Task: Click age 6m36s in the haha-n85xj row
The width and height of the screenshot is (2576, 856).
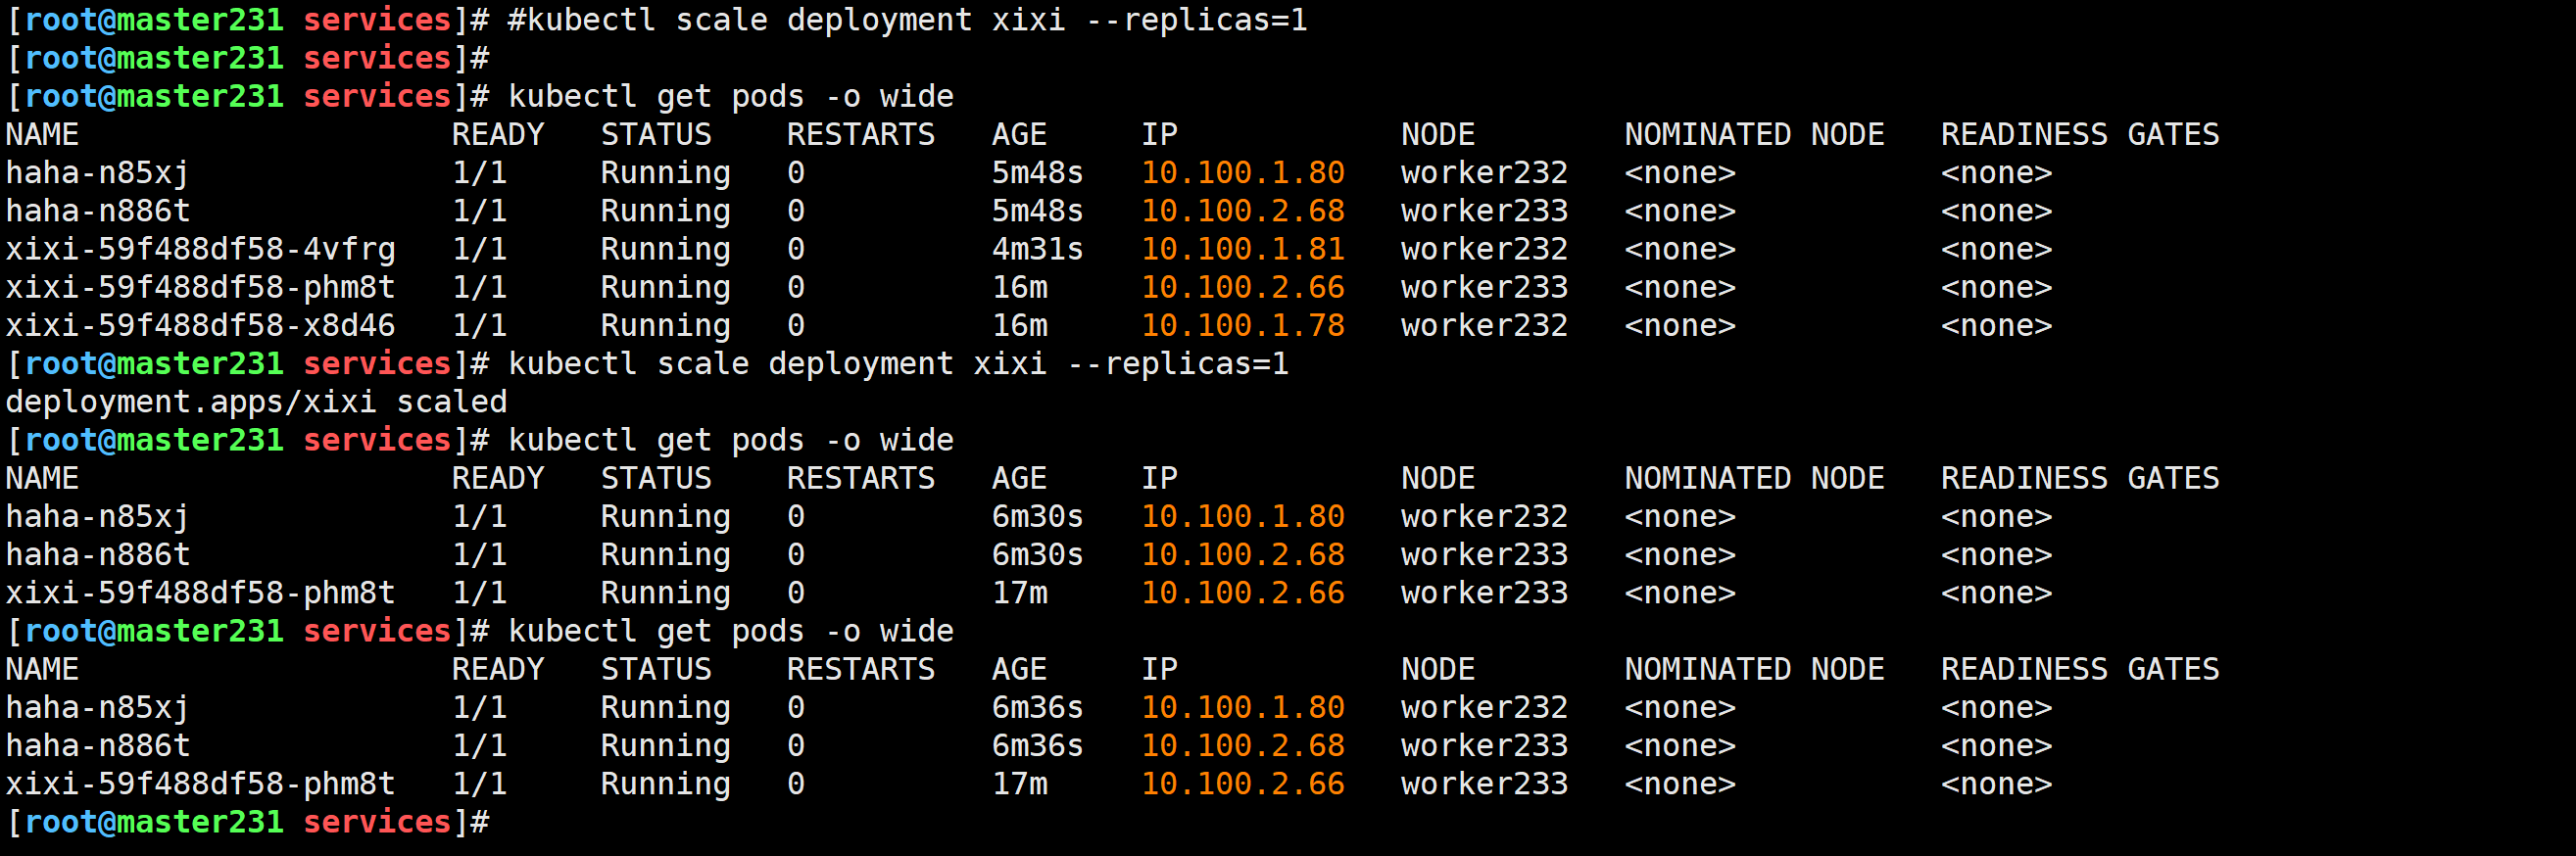Action: click(x=1037, y=707)
